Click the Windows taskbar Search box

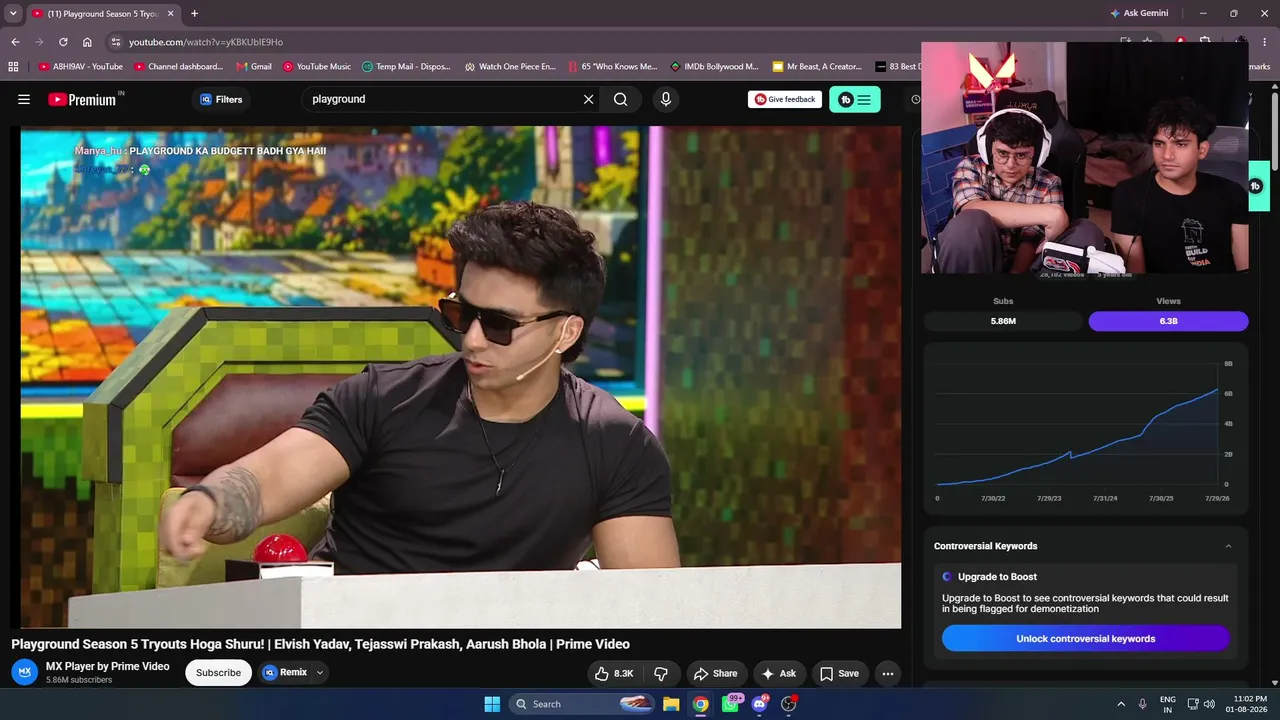click(x=582, y=704)
